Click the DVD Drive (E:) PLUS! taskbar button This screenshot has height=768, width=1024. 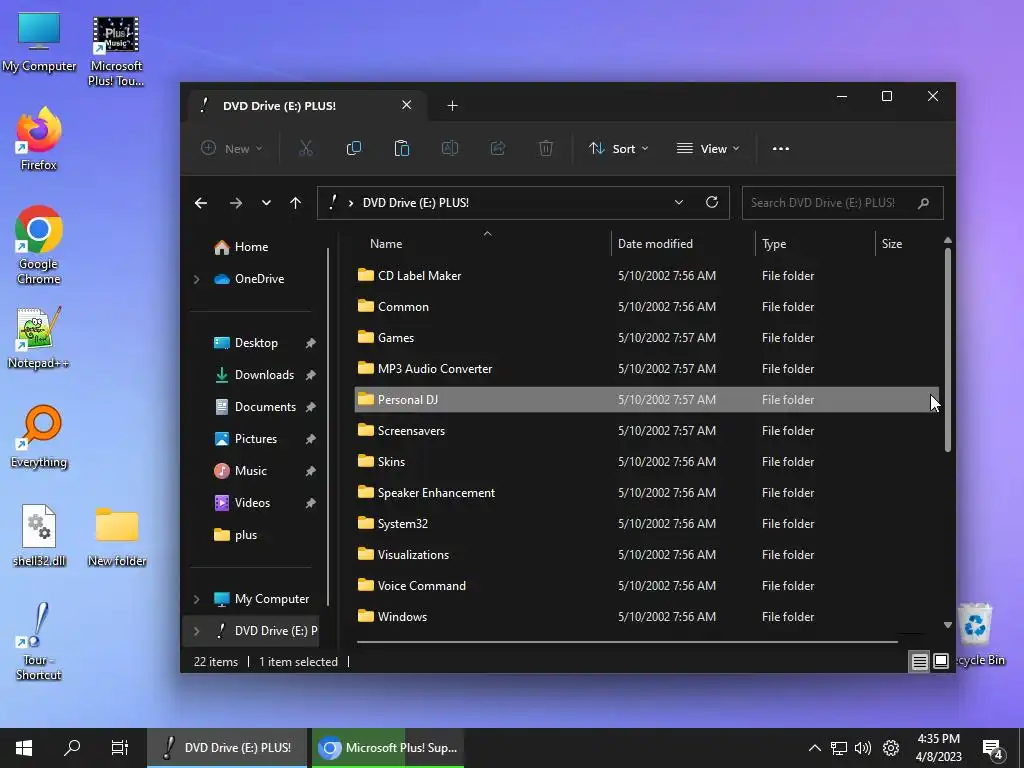tap(227, 748)
